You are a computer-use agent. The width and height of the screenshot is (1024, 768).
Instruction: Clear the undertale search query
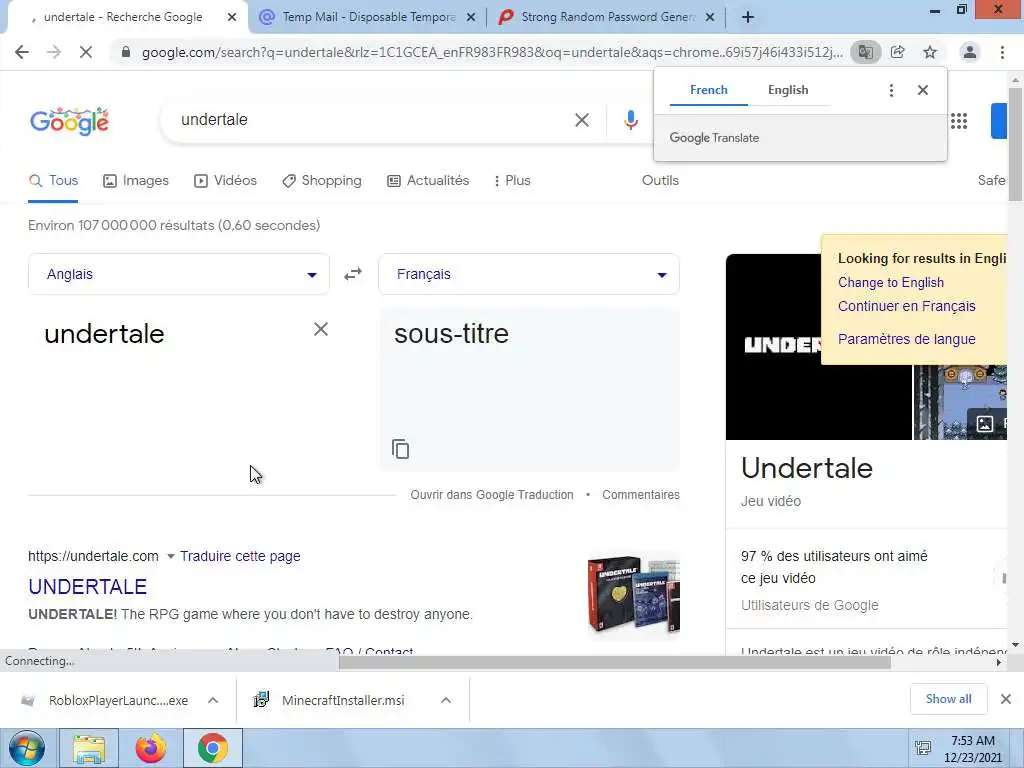[x=582, y=120]
